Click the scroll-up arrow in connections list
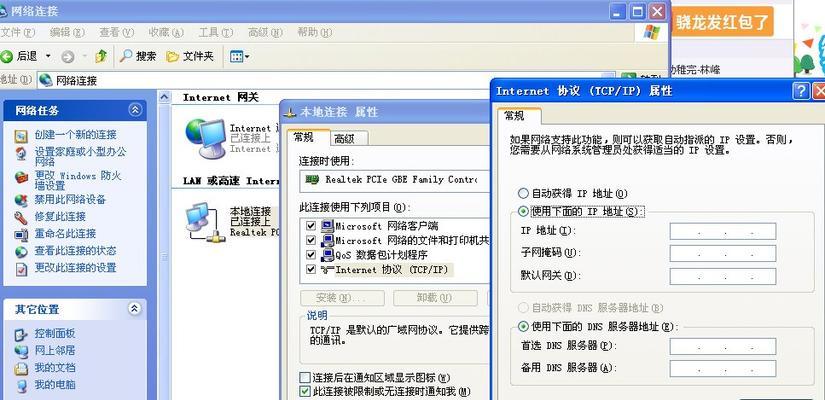Image resolution: width=825 pixels, height=400 pixels. pos(165,97)
